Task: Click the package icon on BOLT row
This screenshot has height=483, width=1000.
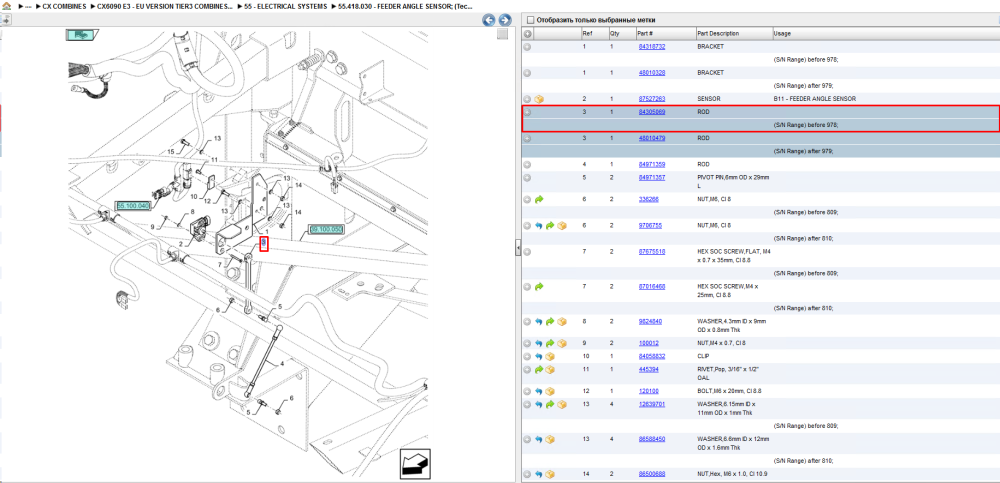Action: [x=550, y=391]
